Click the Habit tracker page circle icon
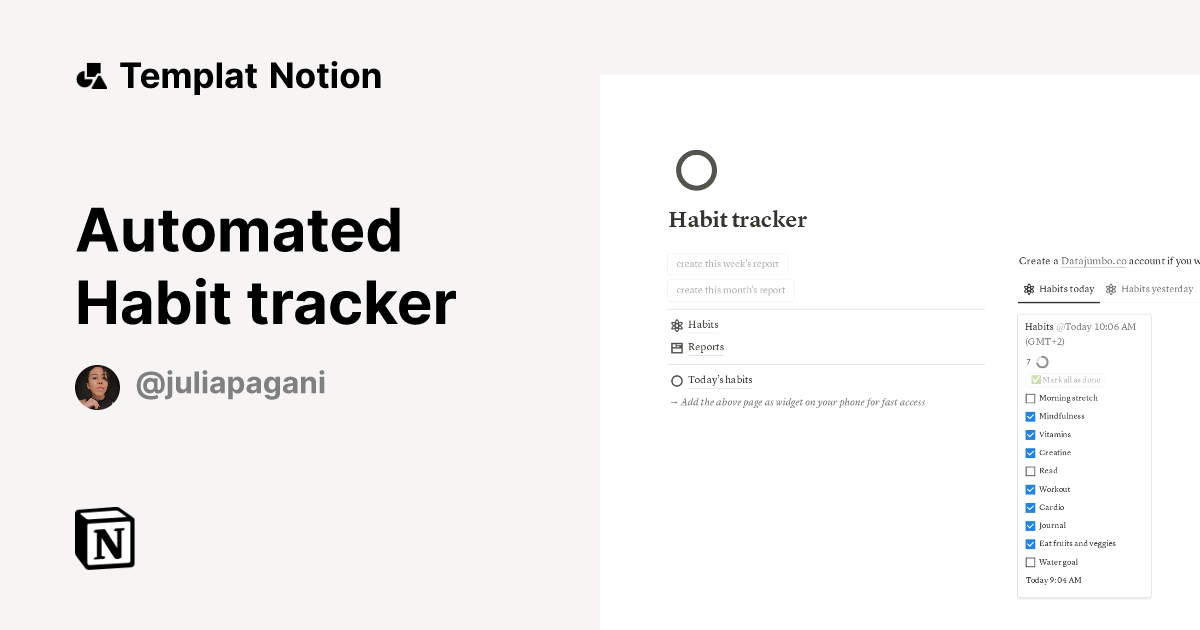 696,170
